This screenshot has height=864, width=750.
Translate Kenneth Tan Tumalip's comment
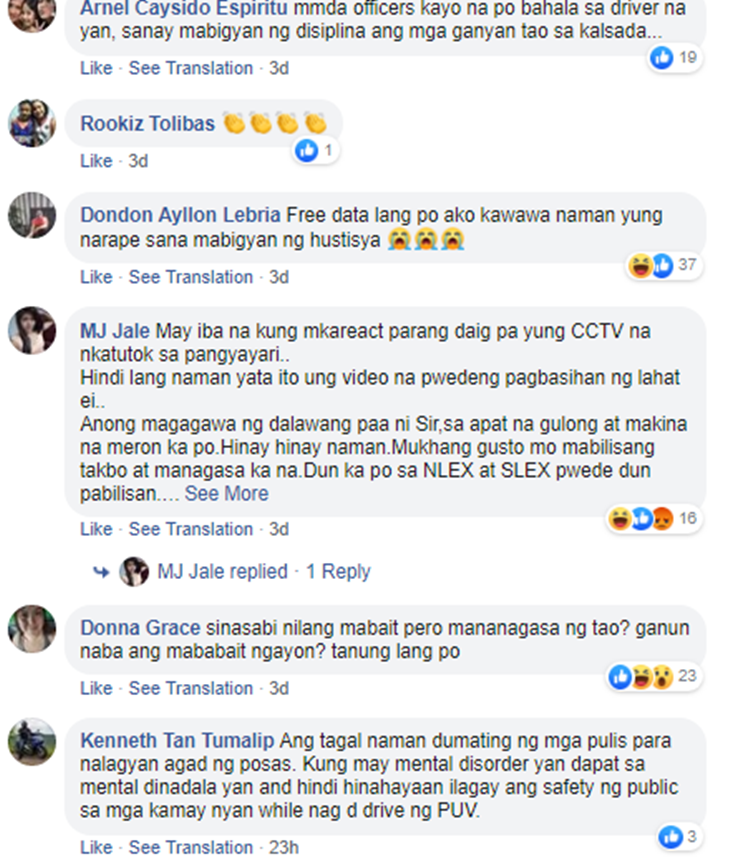coord(191,847)
